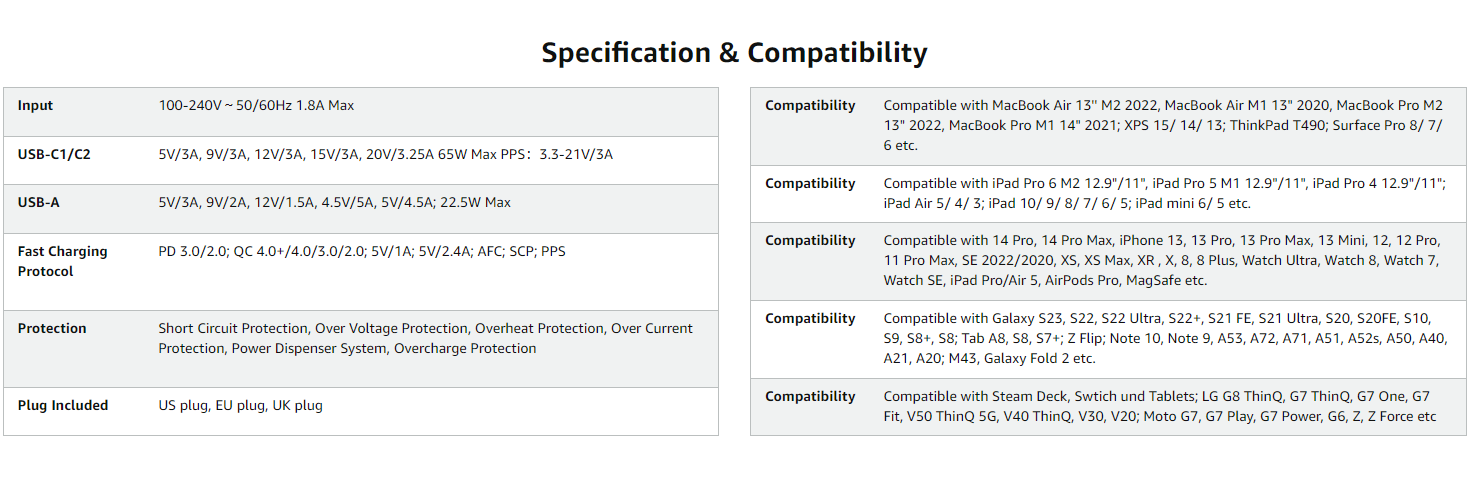Screen dimensions: 1469x502
Task: Select the Input row label
Action: pyautogui.click(x=36, y=106)
